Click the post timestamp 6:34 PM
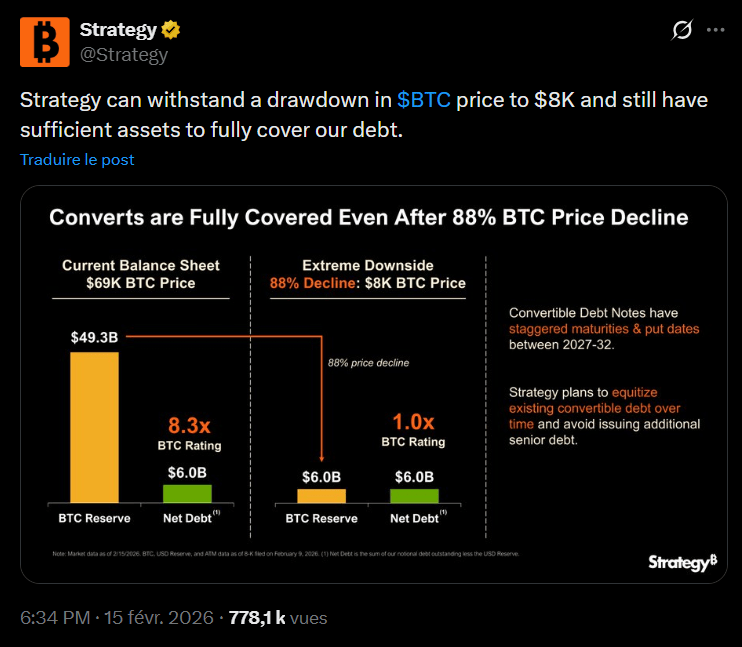The width and height of the screenshot is (742, 647). [55, 618]
